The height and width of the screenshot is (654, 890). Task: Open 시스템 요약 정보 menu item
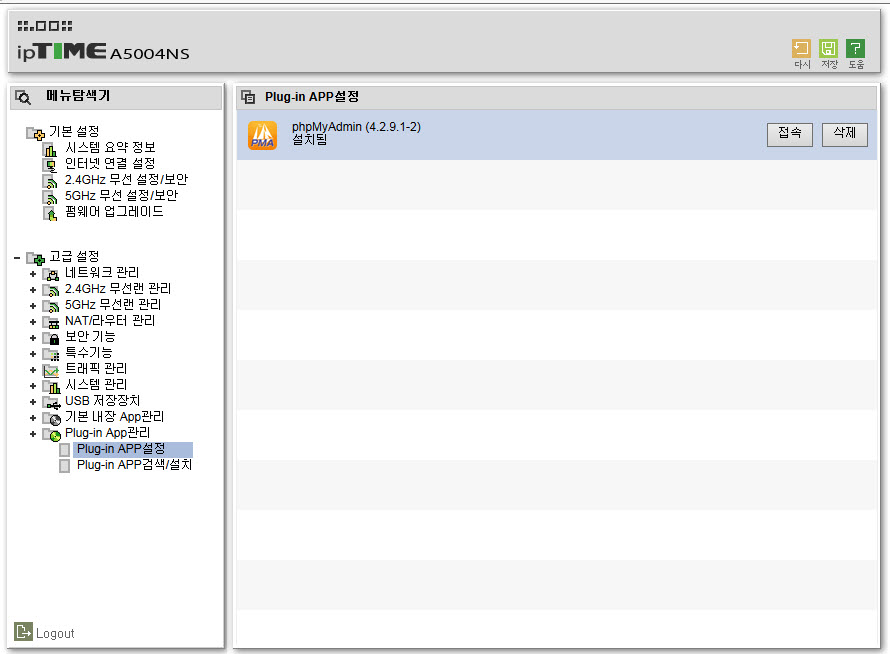point(110,148)
